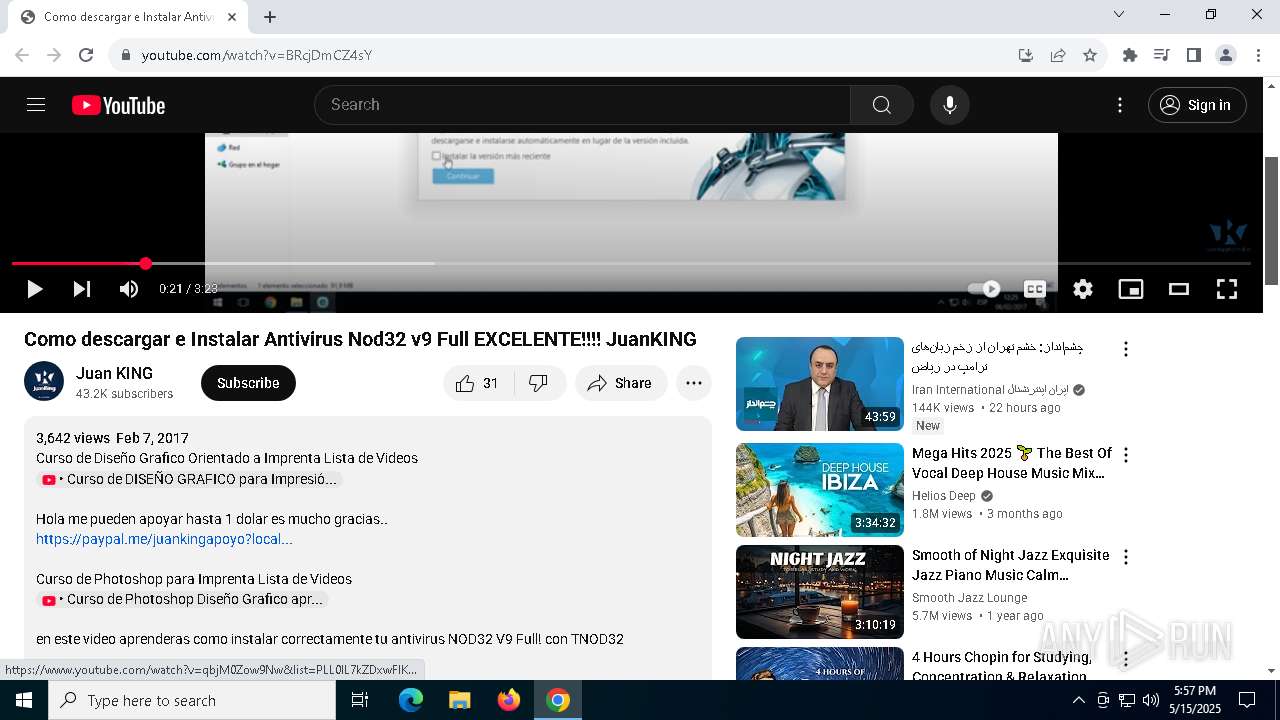Play the Night Jazz video thumbnail
Image resolution: width=1280 pixels, height=720 pixels.
pyautogui.click(x=820, y=592)
